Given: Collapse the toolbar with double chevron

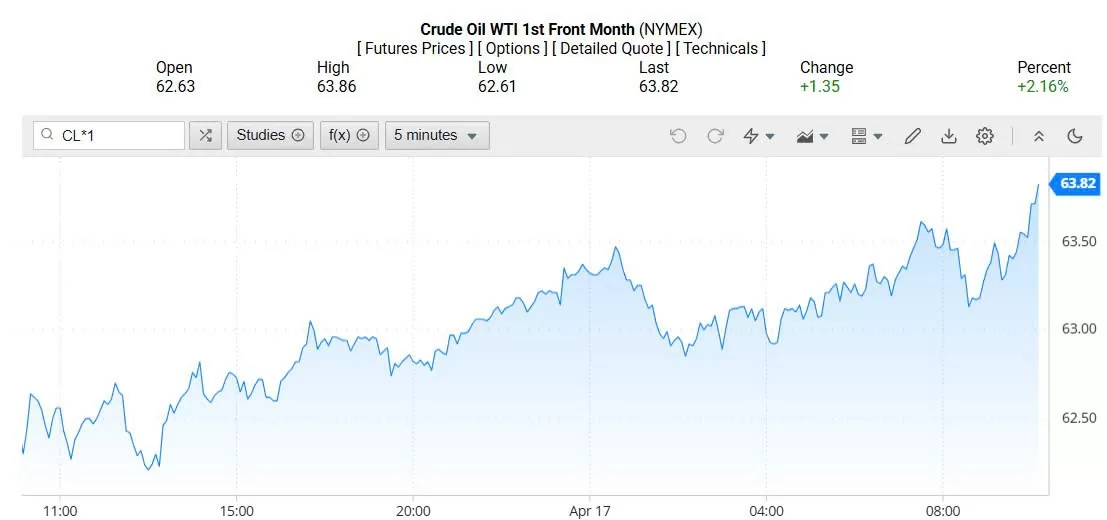Looking at the screenshot, I should pos(1039,136).
